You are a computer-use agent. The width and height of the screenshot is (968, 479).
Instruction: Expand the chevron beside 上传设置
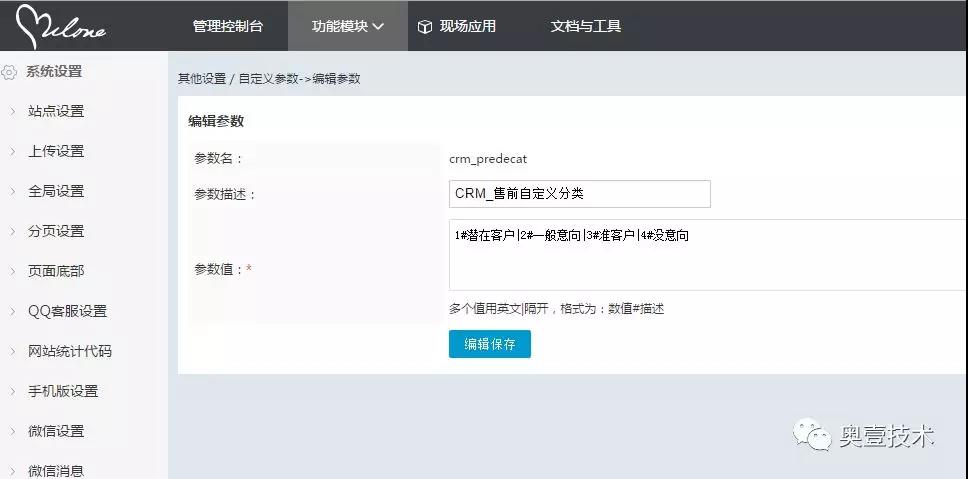12,151
